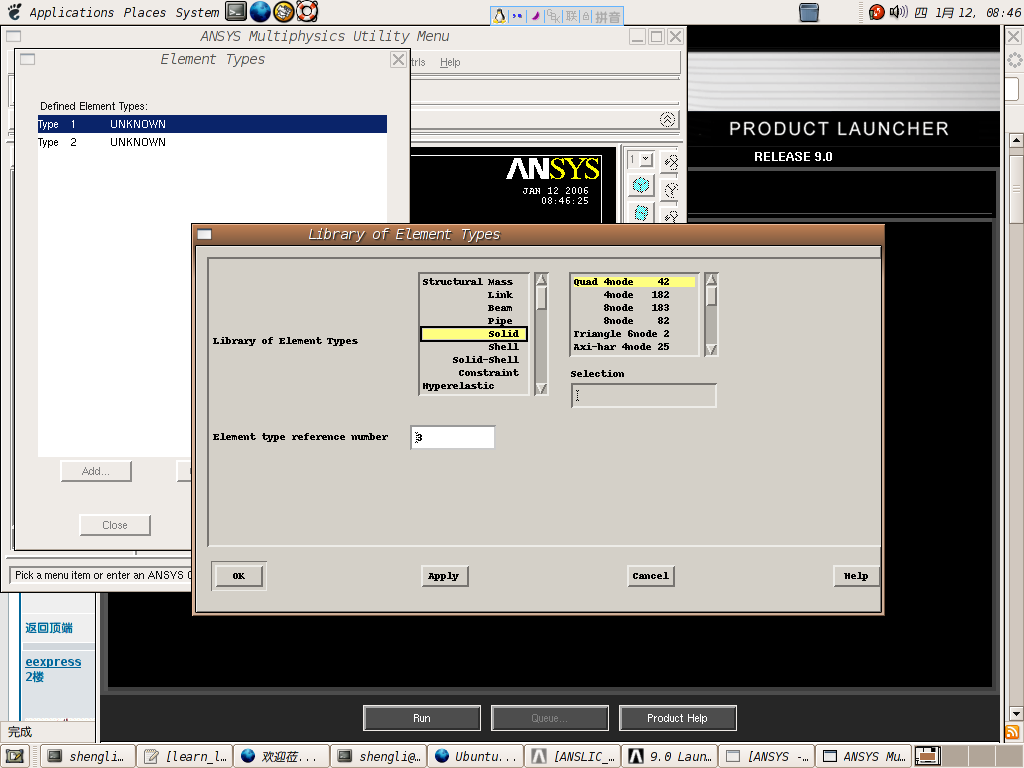
Task: Open the lifebuoy help launcher icon
Action: [x=307, y=11]
